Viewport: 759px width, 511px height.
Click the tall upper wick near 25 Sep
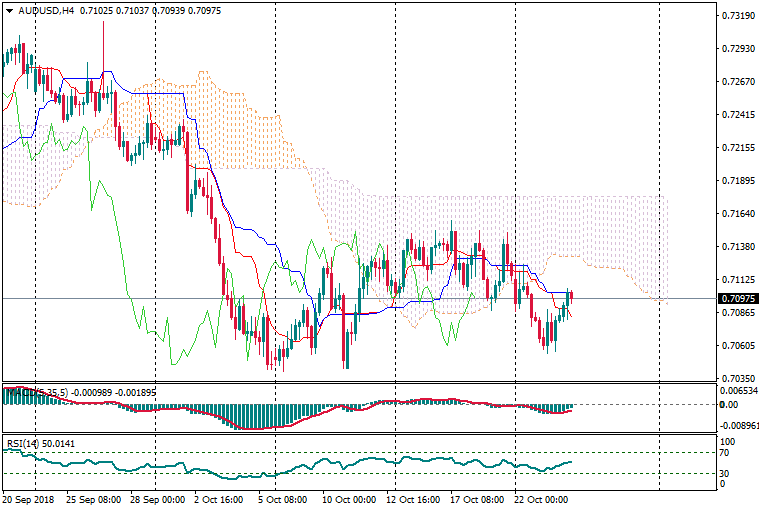click(x=103, y=40)
